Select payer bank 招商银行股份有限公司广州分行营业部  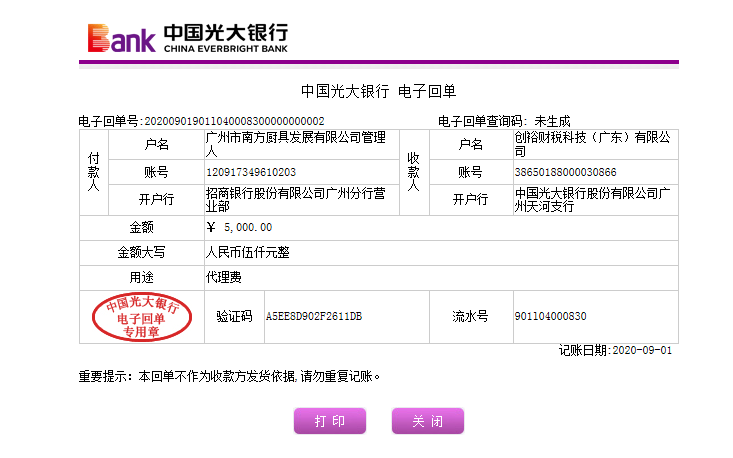pyautogui.click(x=296, y=200)
